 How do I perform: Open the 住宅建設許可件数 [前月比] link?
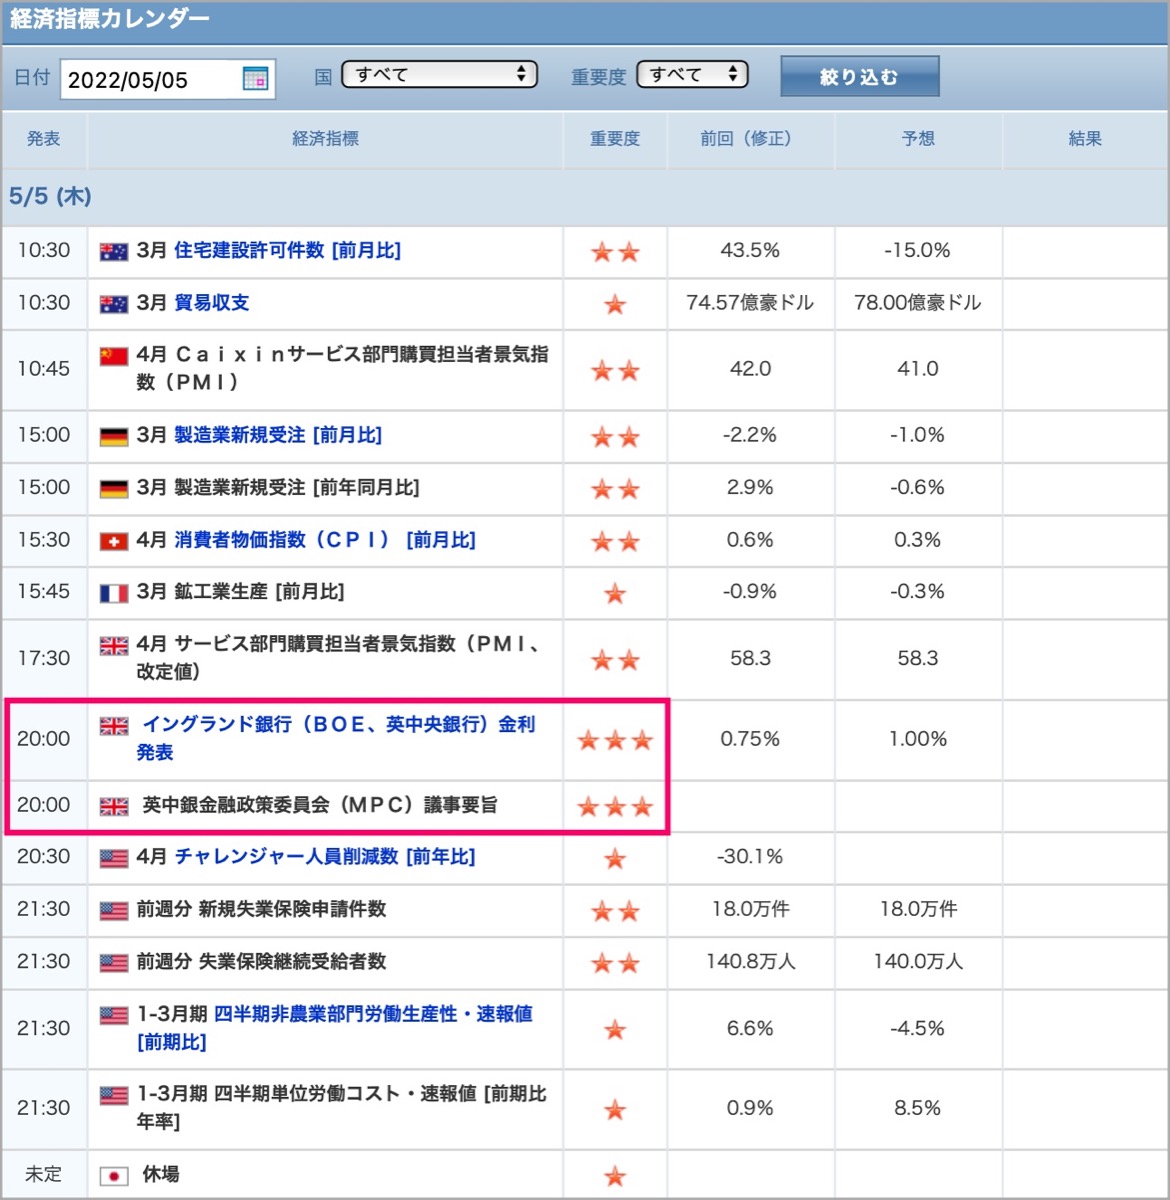coord(287,250)
